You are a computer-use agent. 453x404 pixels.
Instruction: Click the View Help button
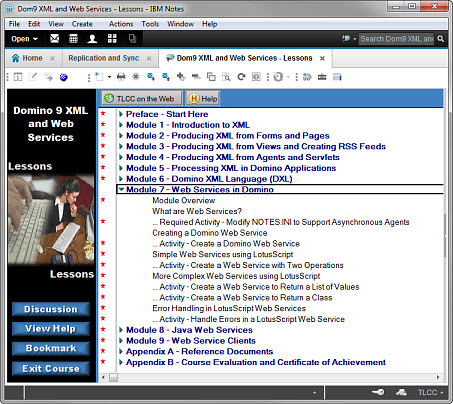point(51,329)
